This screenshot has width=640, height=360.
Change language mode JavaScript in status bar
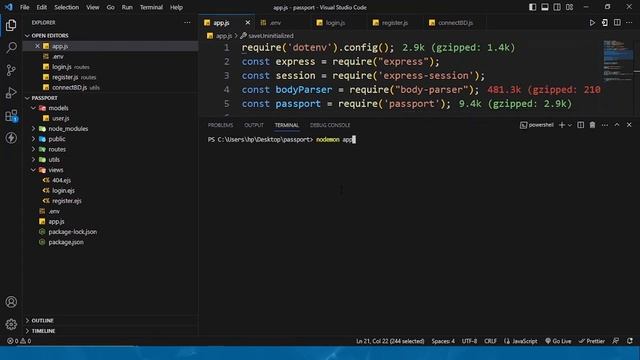(x=521, y=341)
